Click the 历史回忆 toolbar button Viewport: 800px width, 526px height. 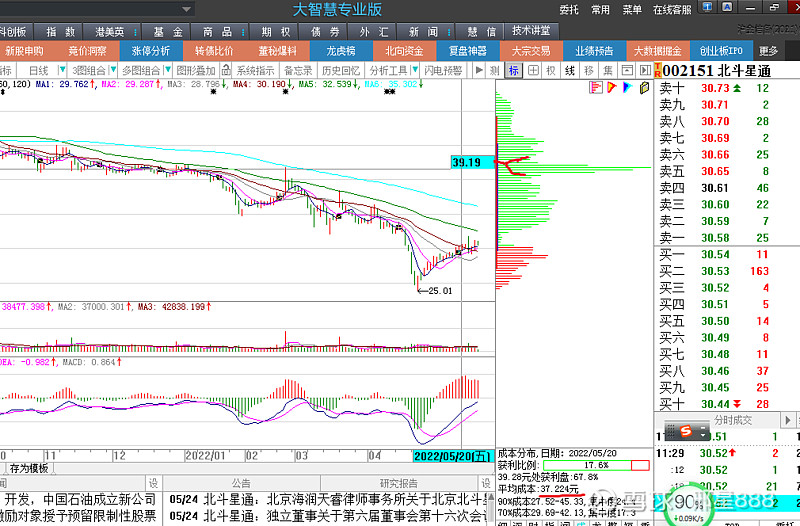[x=341, y=70]
